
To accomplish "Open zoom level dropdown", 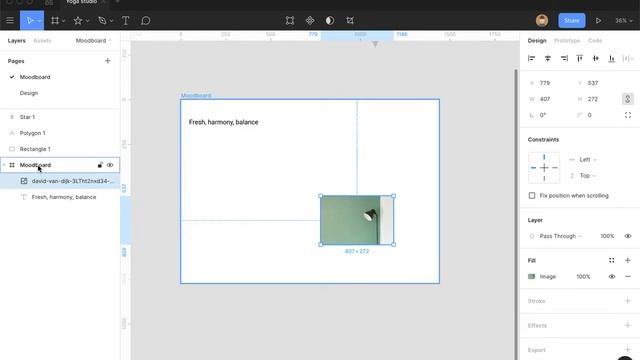I will (x=624, y=20).
